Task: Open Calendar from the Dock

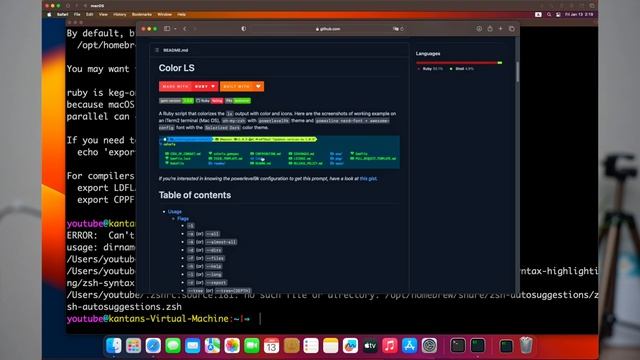Action: [271, 346]
